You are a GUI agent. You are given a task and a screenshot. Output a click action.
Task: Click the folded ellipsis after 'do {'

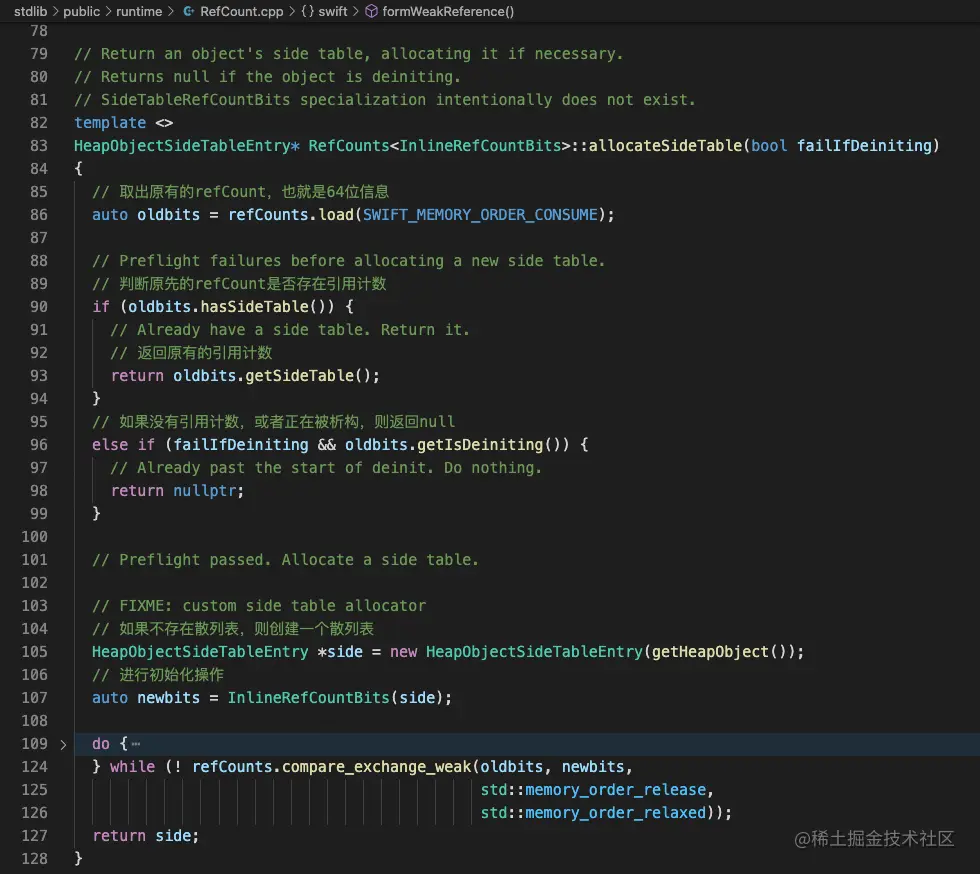pos(136,744)
